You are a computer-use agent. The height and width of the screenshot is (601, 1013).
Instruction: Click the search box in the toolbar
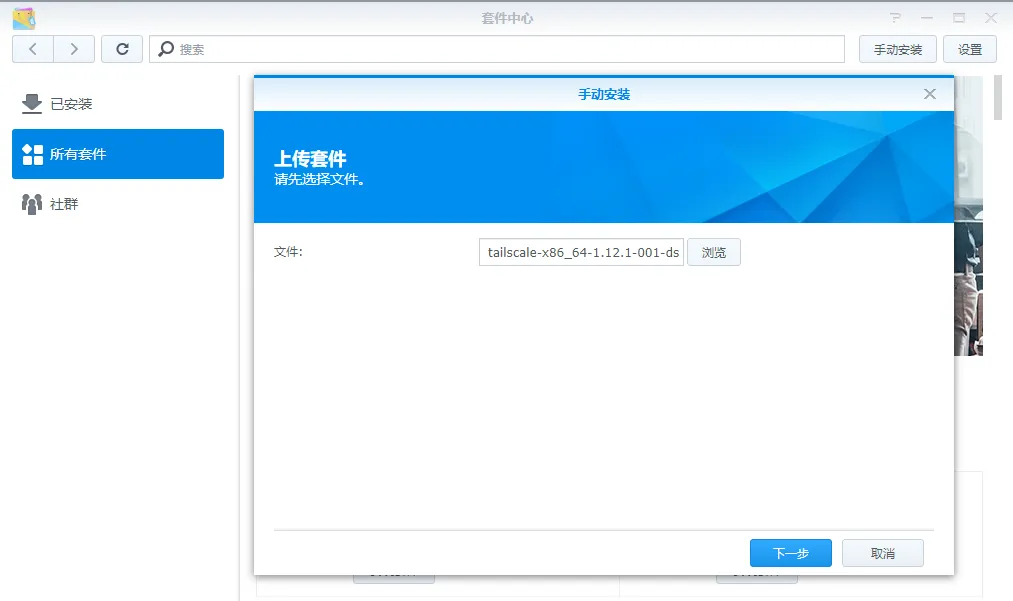point(497,49)
